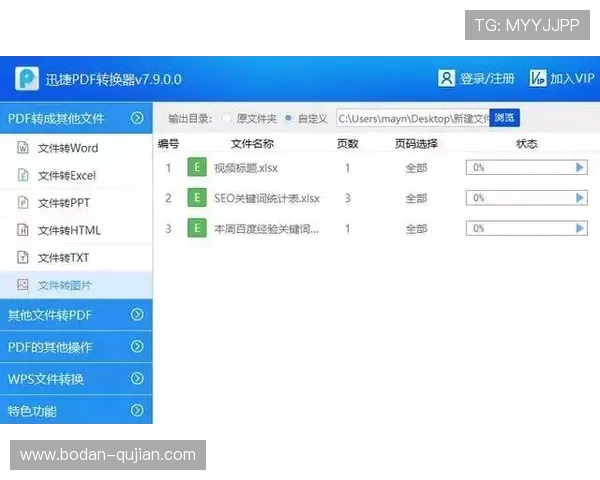Choose the 文件转HTML option
This screenshot has width=600, height=480.
coord(69,230)
